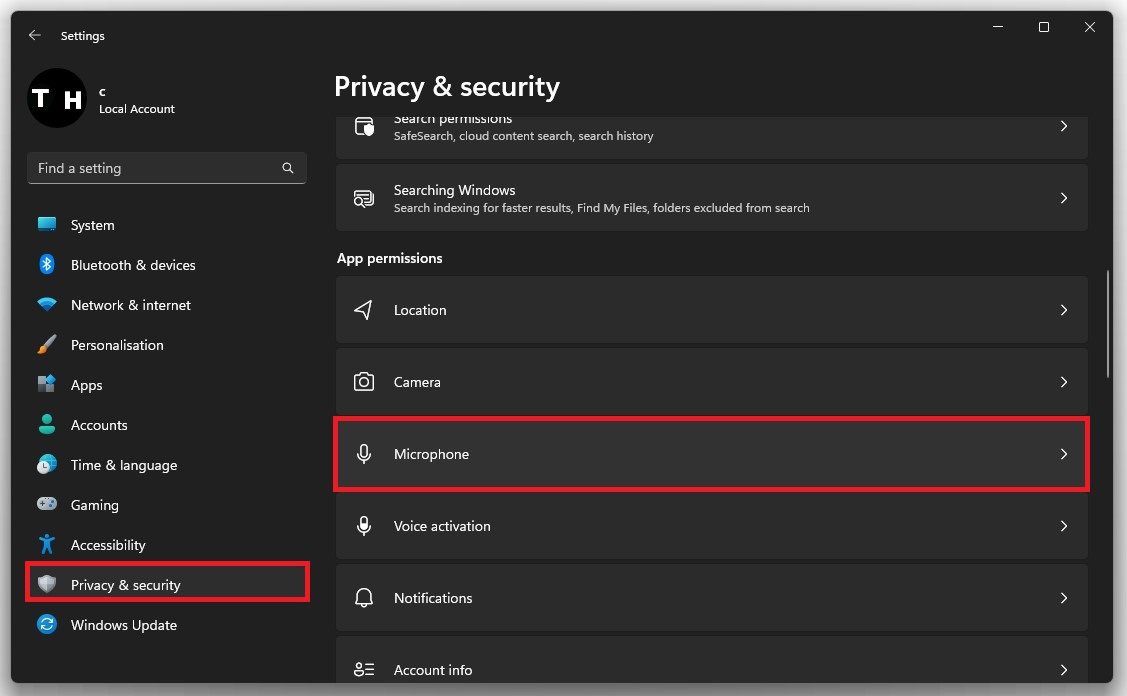The image size is (1127, 696).
Task: Click the Account info icon
Action: 364,669
